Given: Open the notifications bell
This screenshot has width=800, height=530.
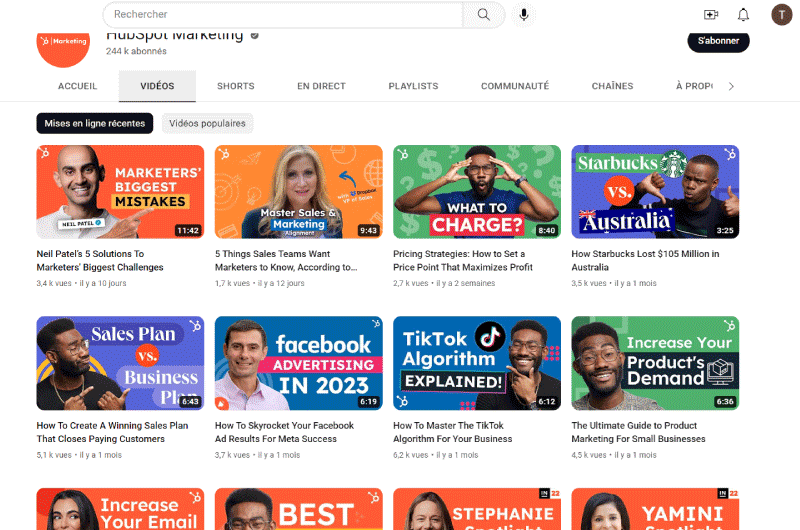Looking at the screenshot, I should (743, 15).
